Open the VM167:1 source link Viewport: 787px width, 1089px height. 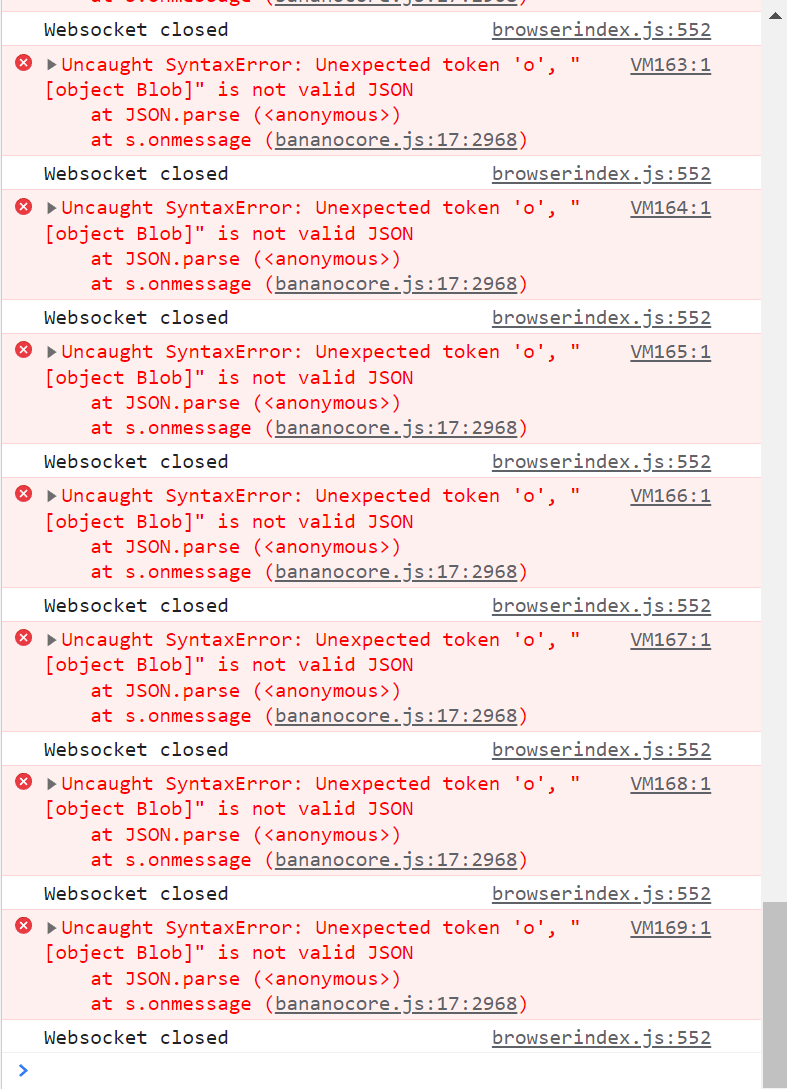click(x=670, y=640)
